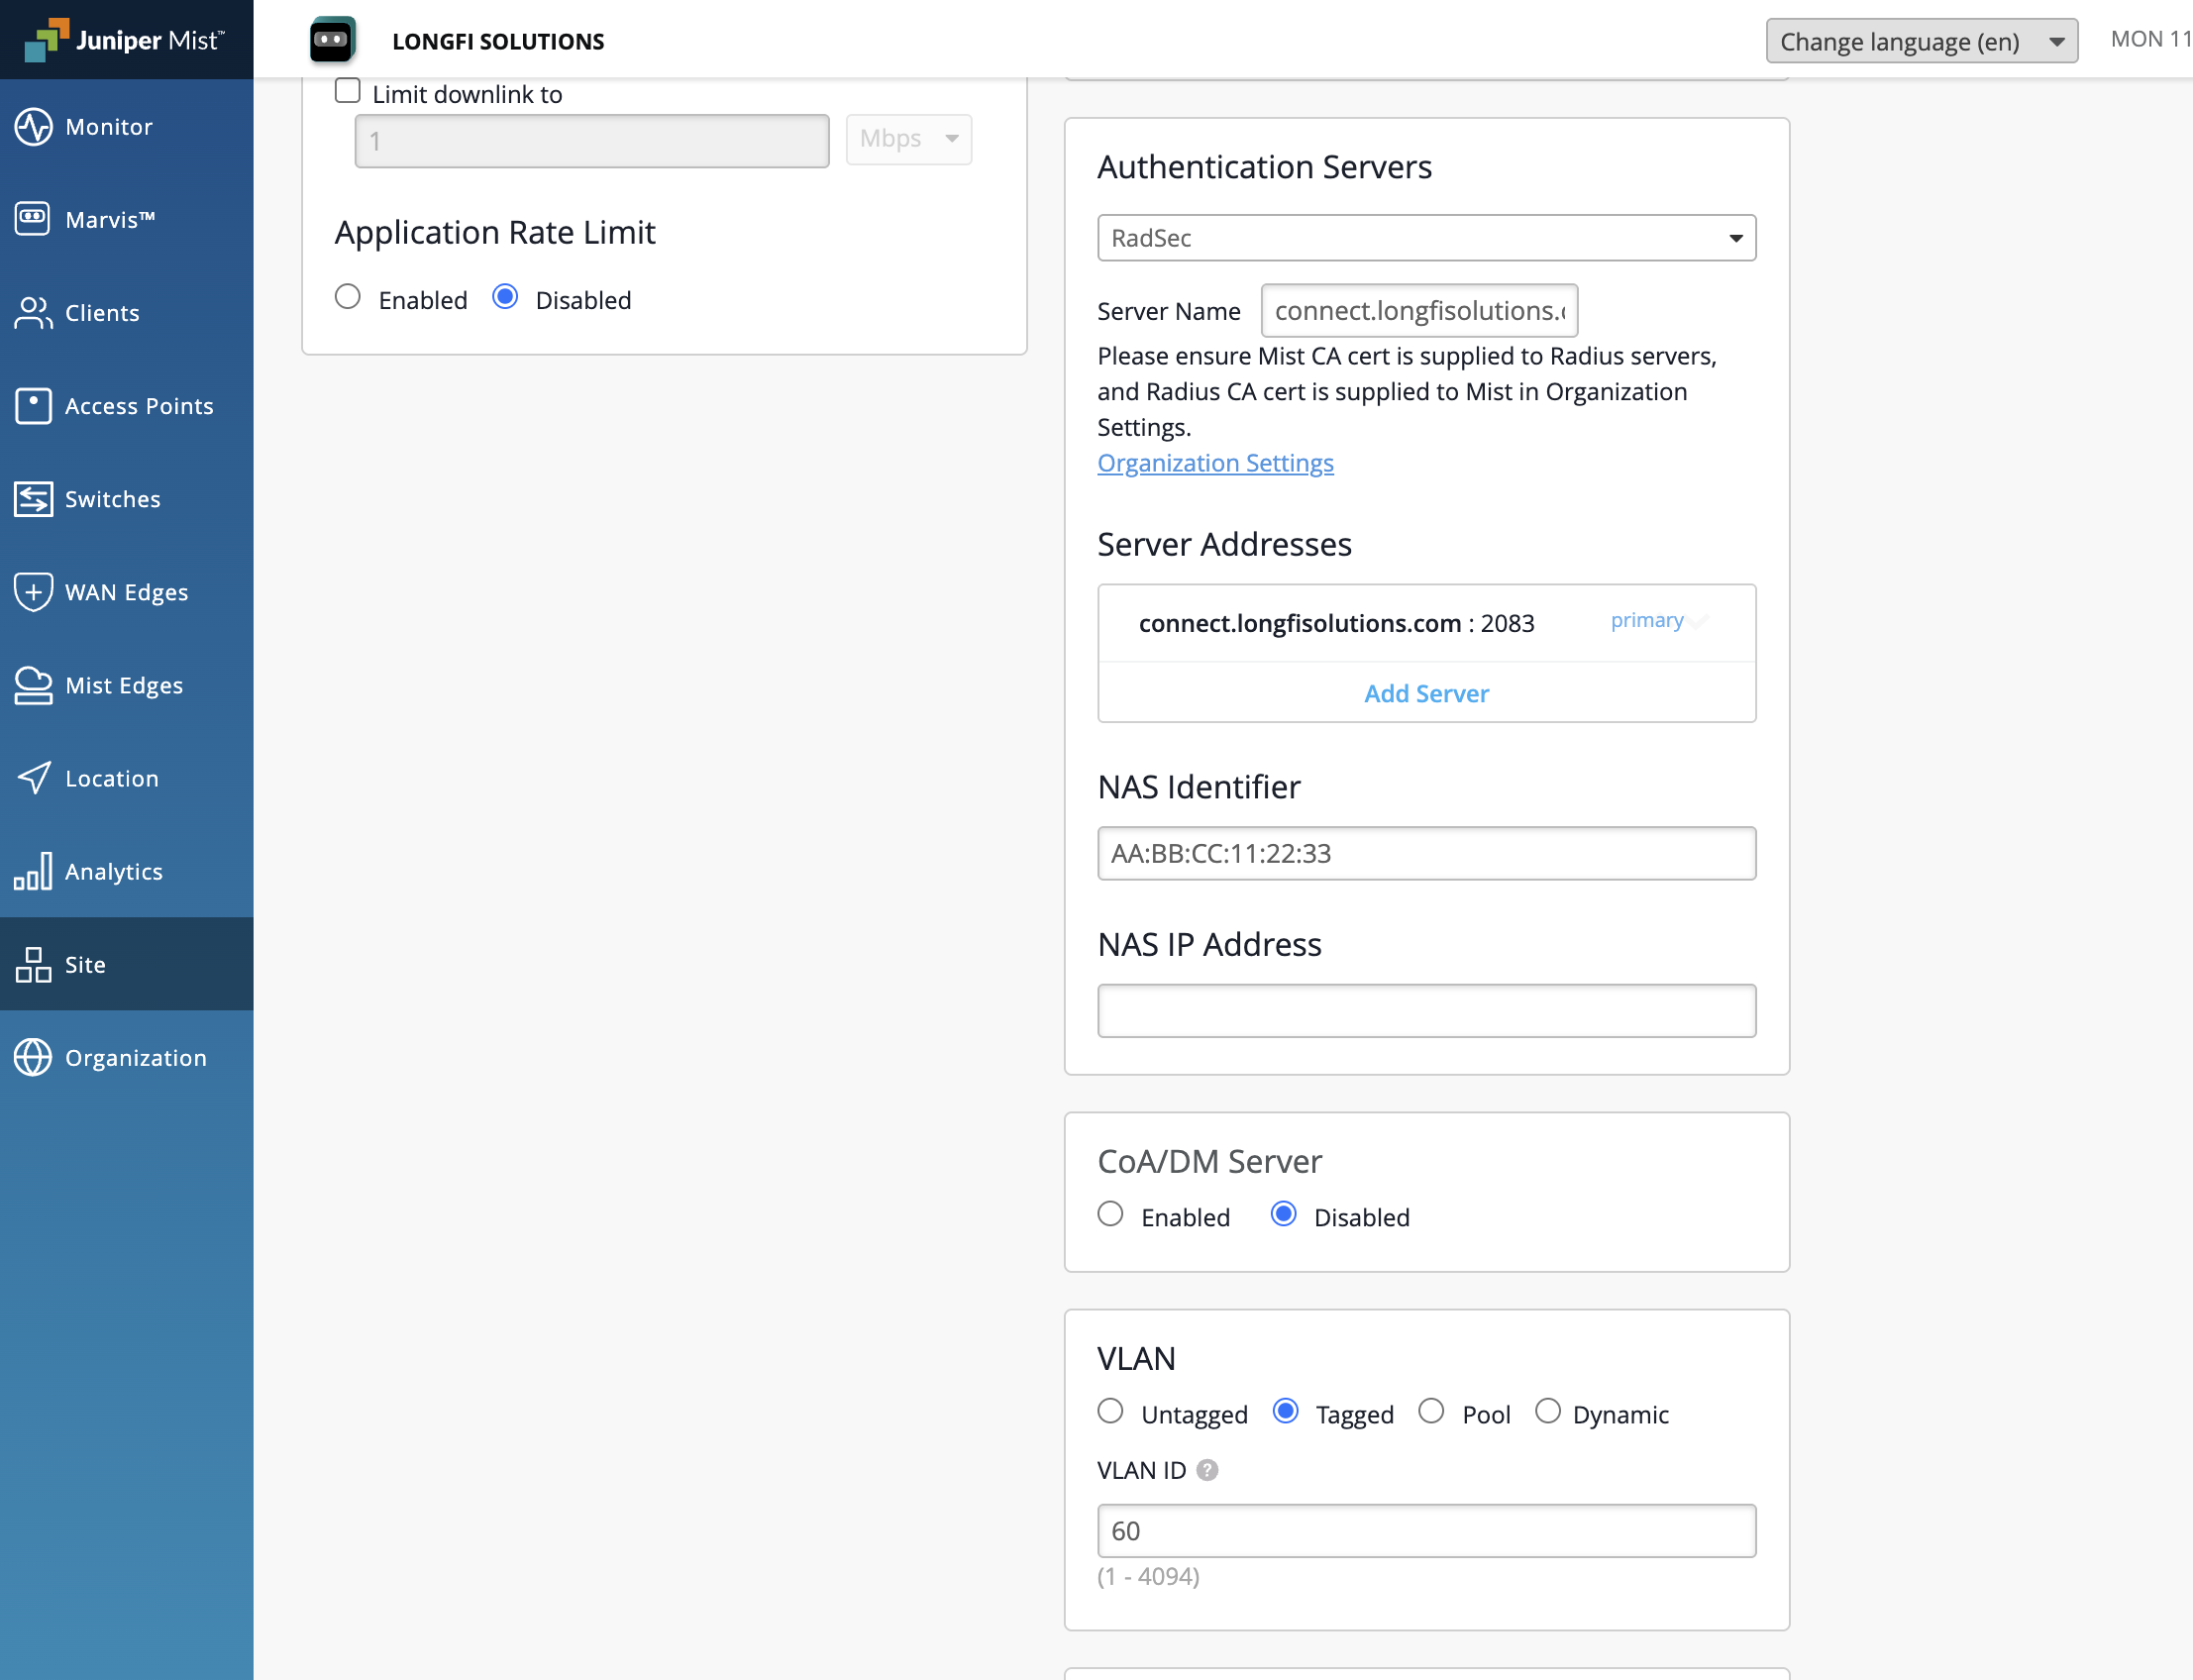2193x1680 pixels.
Task: Navigate to WAN Edges
Action: pyautogui.click(x=127, y=592)
